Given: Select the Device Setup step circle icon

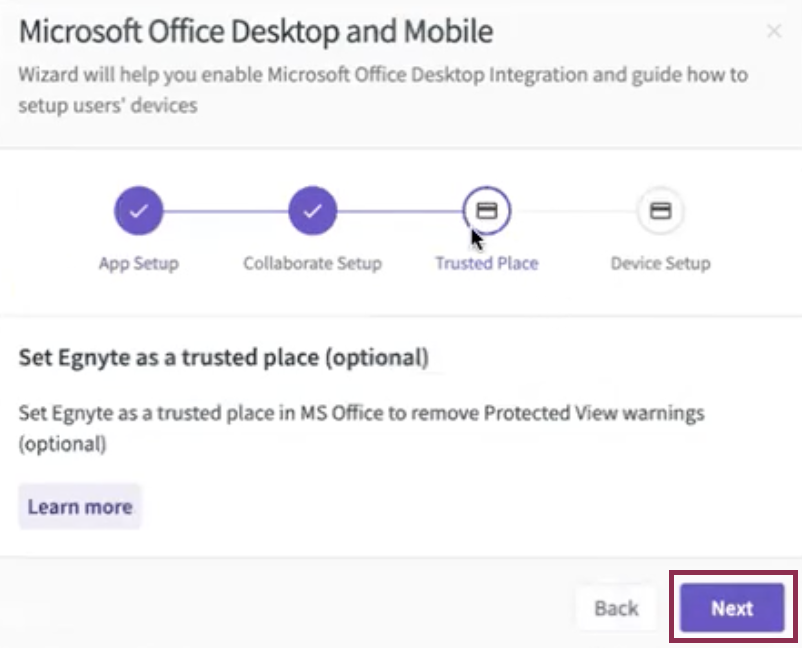Looking at the screenshot, I should point(660,211).
